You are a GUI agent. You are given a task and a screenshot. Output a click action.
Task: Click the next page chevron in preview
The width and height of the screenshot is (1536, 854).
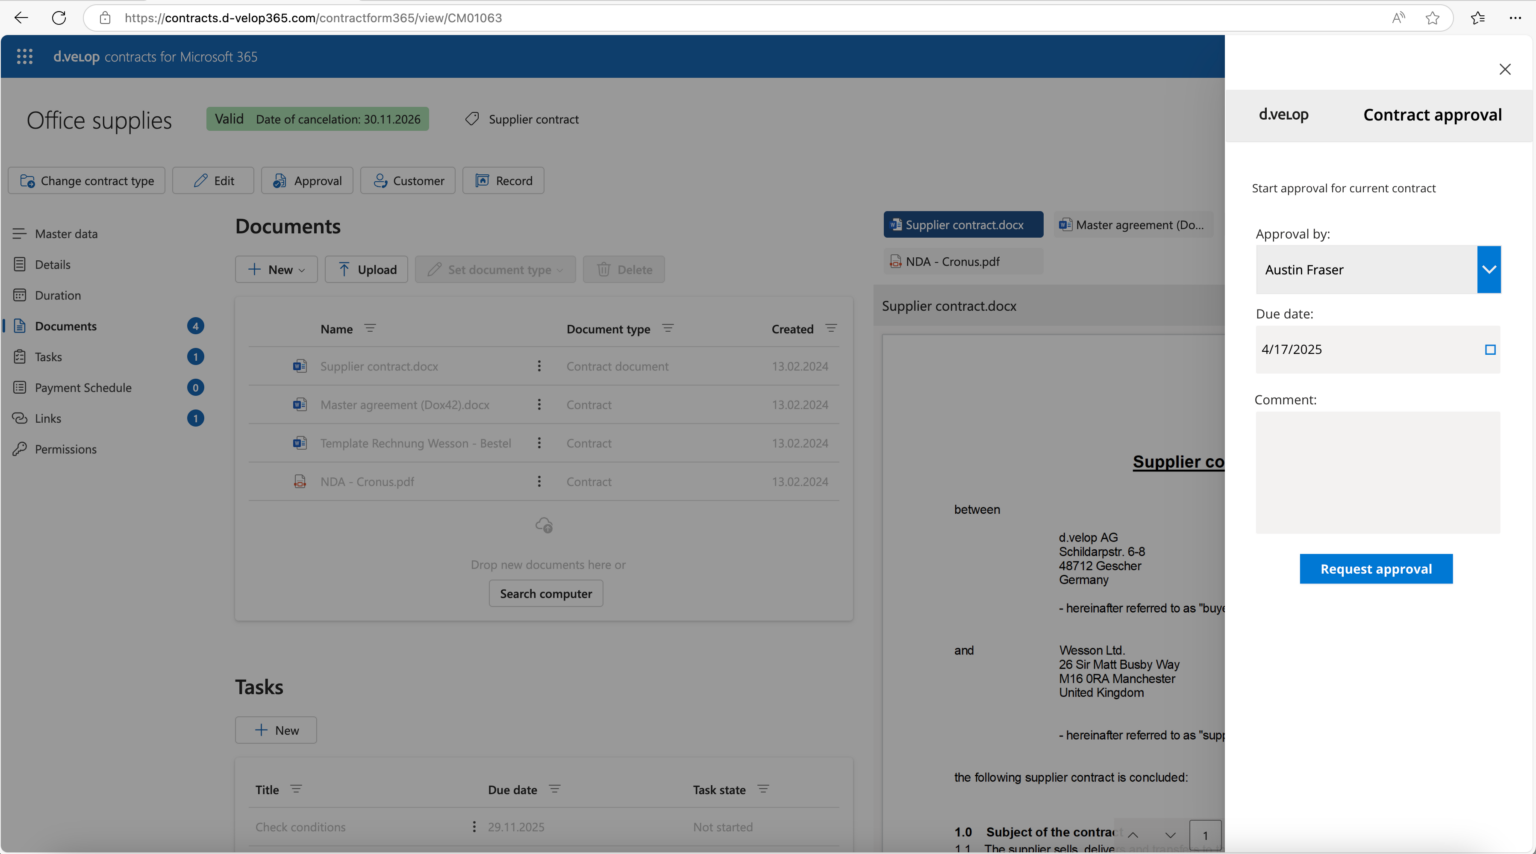point(1169,834)
